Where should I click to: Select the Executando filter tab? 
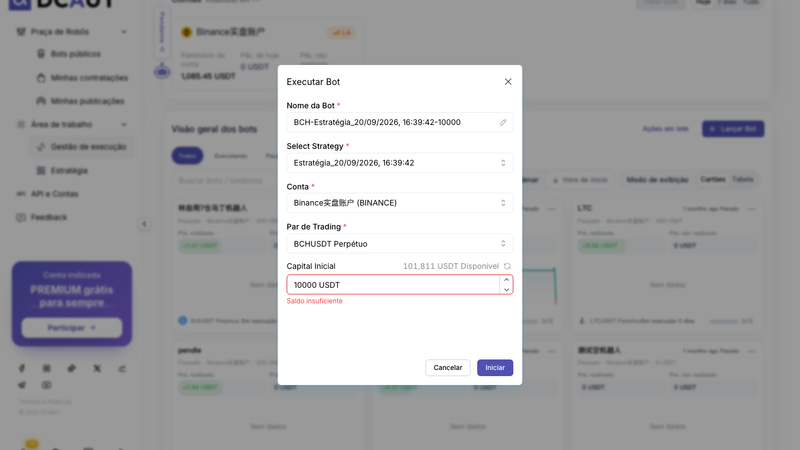[231, 156]
